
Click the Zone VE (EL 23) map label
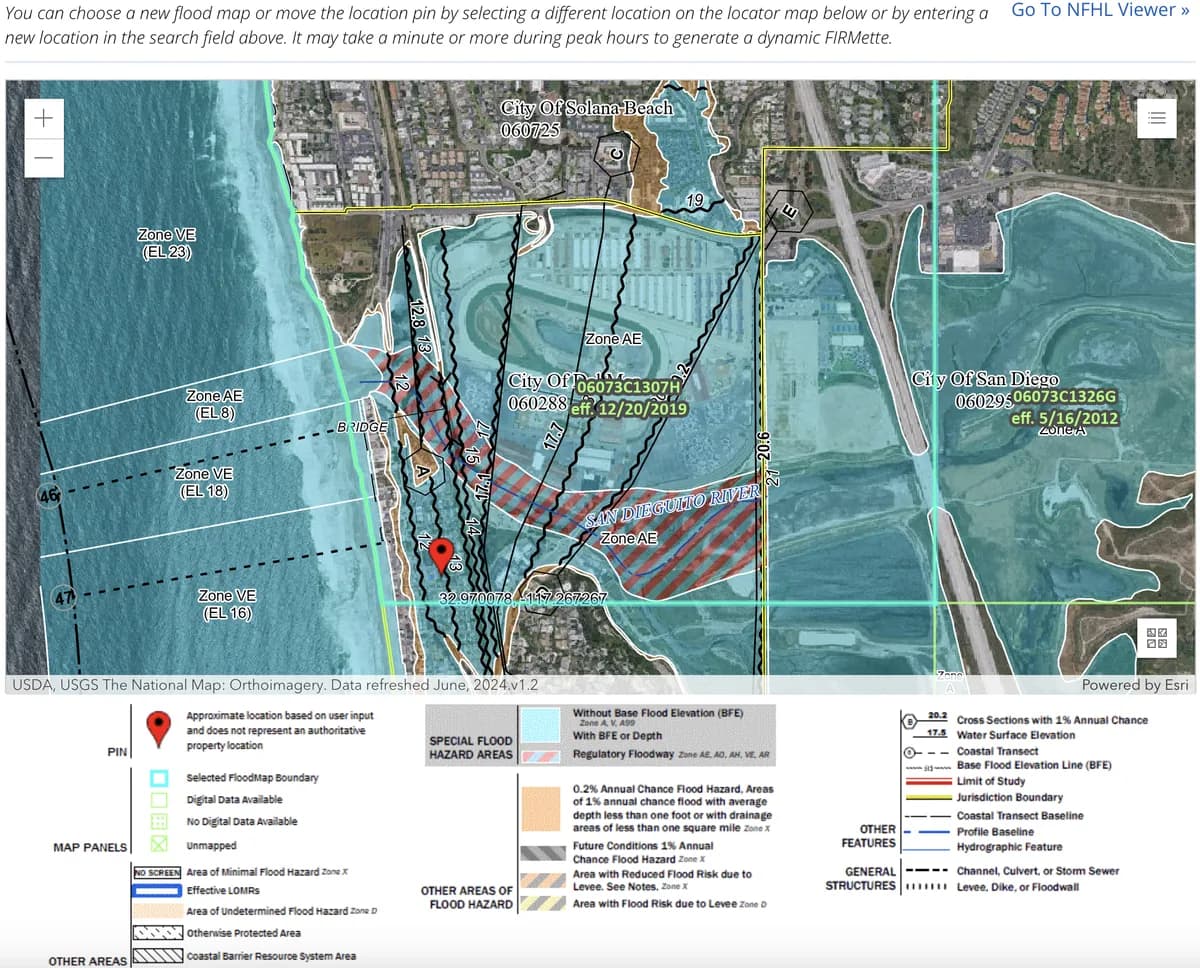pos(166,243)
